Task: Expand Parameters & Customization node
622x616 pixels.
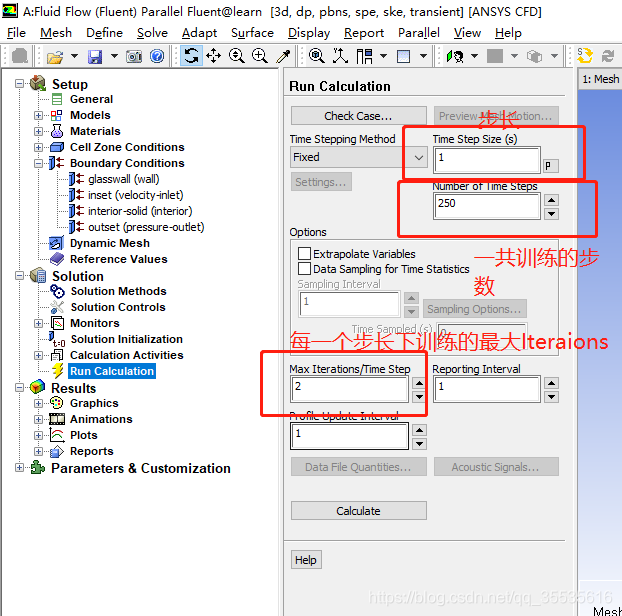Action: [x=19, y=468]
